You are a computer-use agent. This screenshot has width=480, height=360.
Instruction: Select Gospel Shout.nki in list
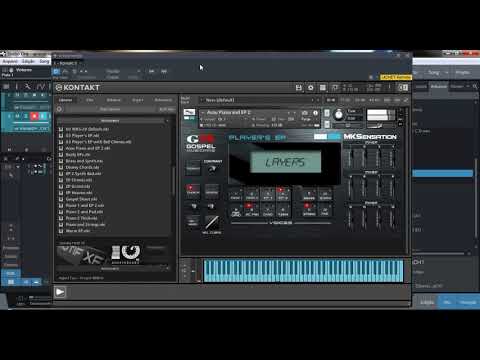pyautogui.click(x=82, y=199)
